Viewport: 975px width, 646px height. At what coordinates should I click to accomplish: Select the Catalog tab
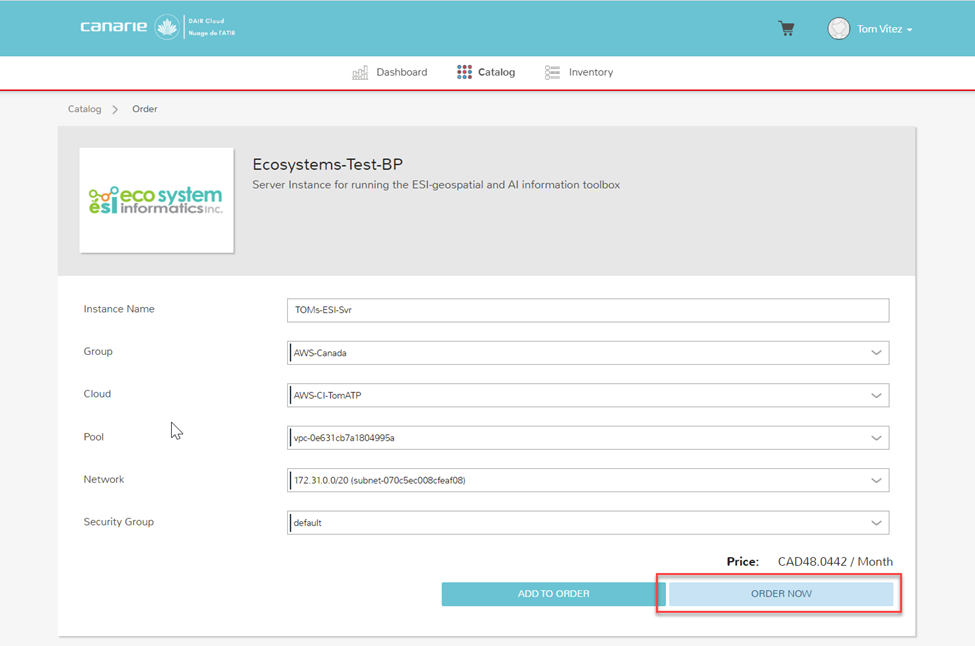coord(496,73)
